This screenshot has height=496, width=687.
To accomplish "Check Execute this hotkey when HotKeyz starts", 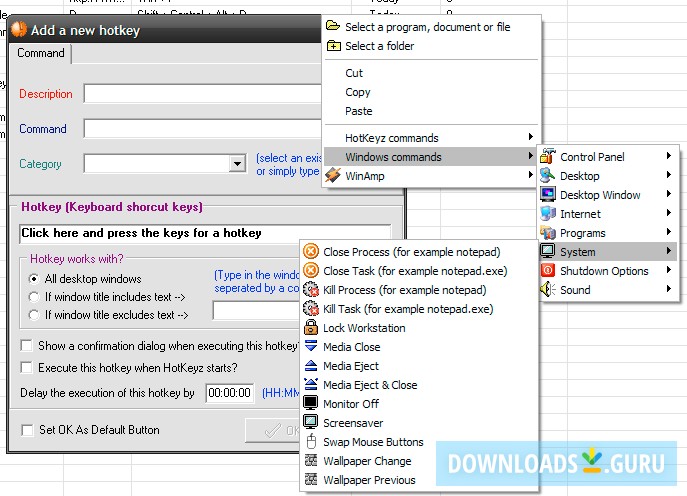I will [27, 367].
